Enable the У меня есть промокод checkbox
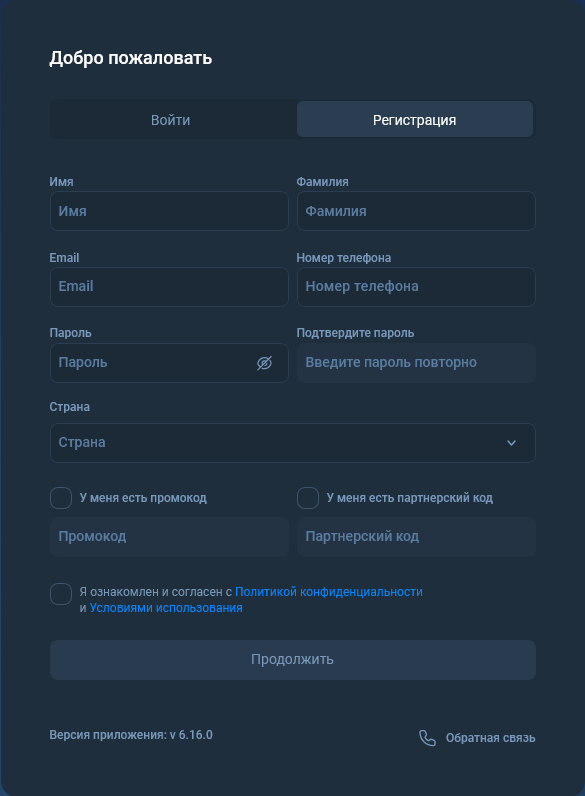This screenshot has height=796, width=585. pyautogui.click(x=61, y=498)
